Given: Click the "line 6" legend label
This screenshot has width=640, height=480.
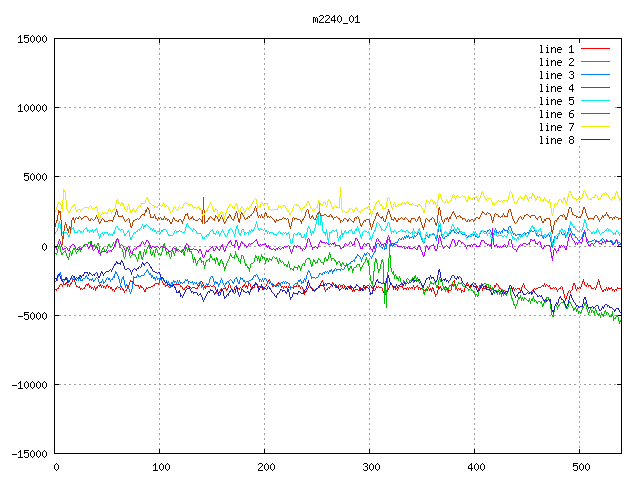Looking at the screenshot, I should tap(557, 114).
